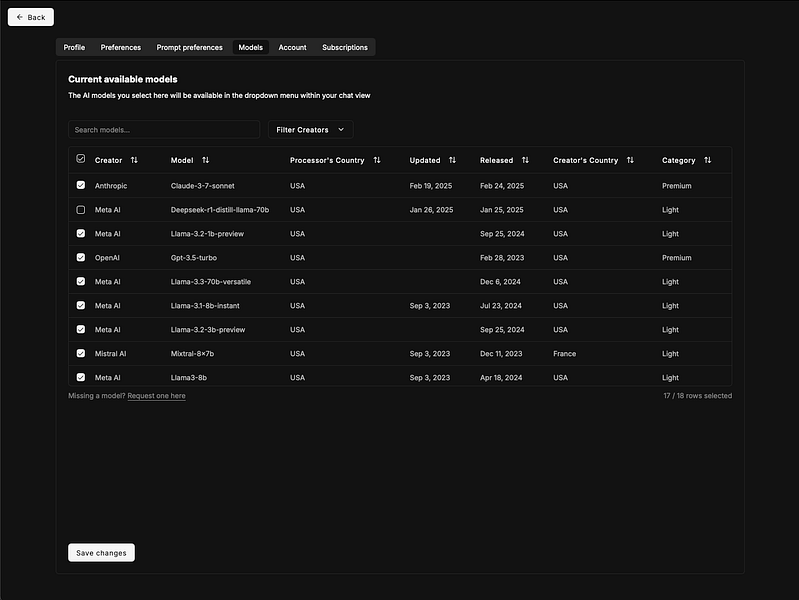Image resolution: width=799 pixels, height=600 pixels.
Task: Click the 'Mistral AI' creator cell
Action: tap(110, 353)
